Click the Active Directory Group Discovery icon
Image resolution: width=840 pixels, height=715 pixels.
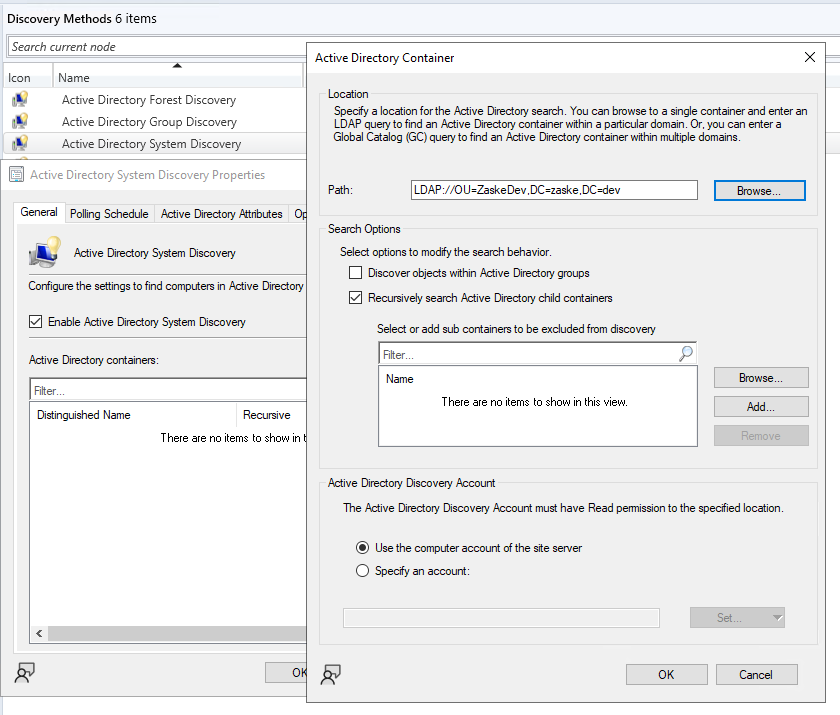point(21,121)
